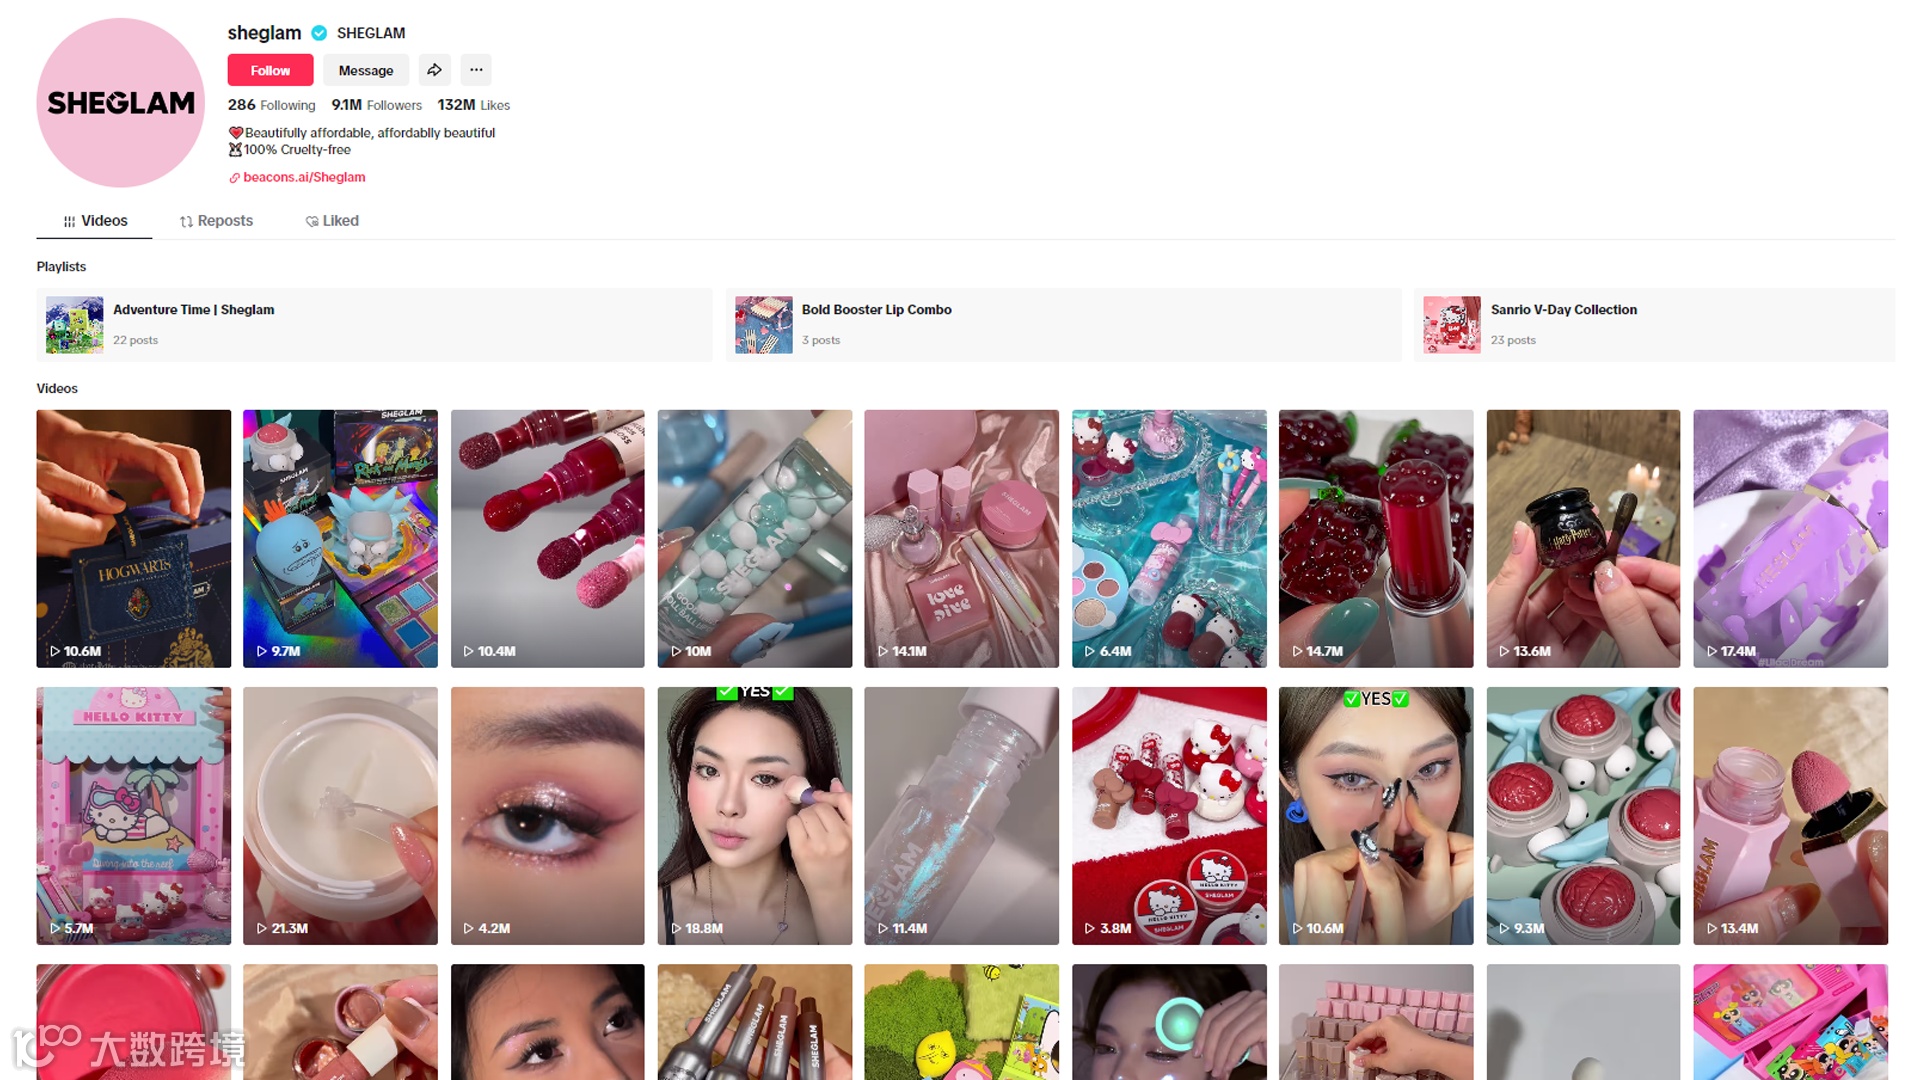Switch to the Reposts tab

[216, 221]
